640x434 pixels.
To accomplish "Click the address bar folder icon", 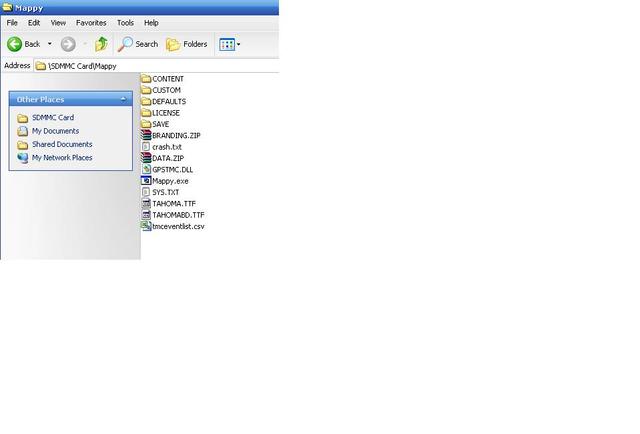I will (40, 66).
